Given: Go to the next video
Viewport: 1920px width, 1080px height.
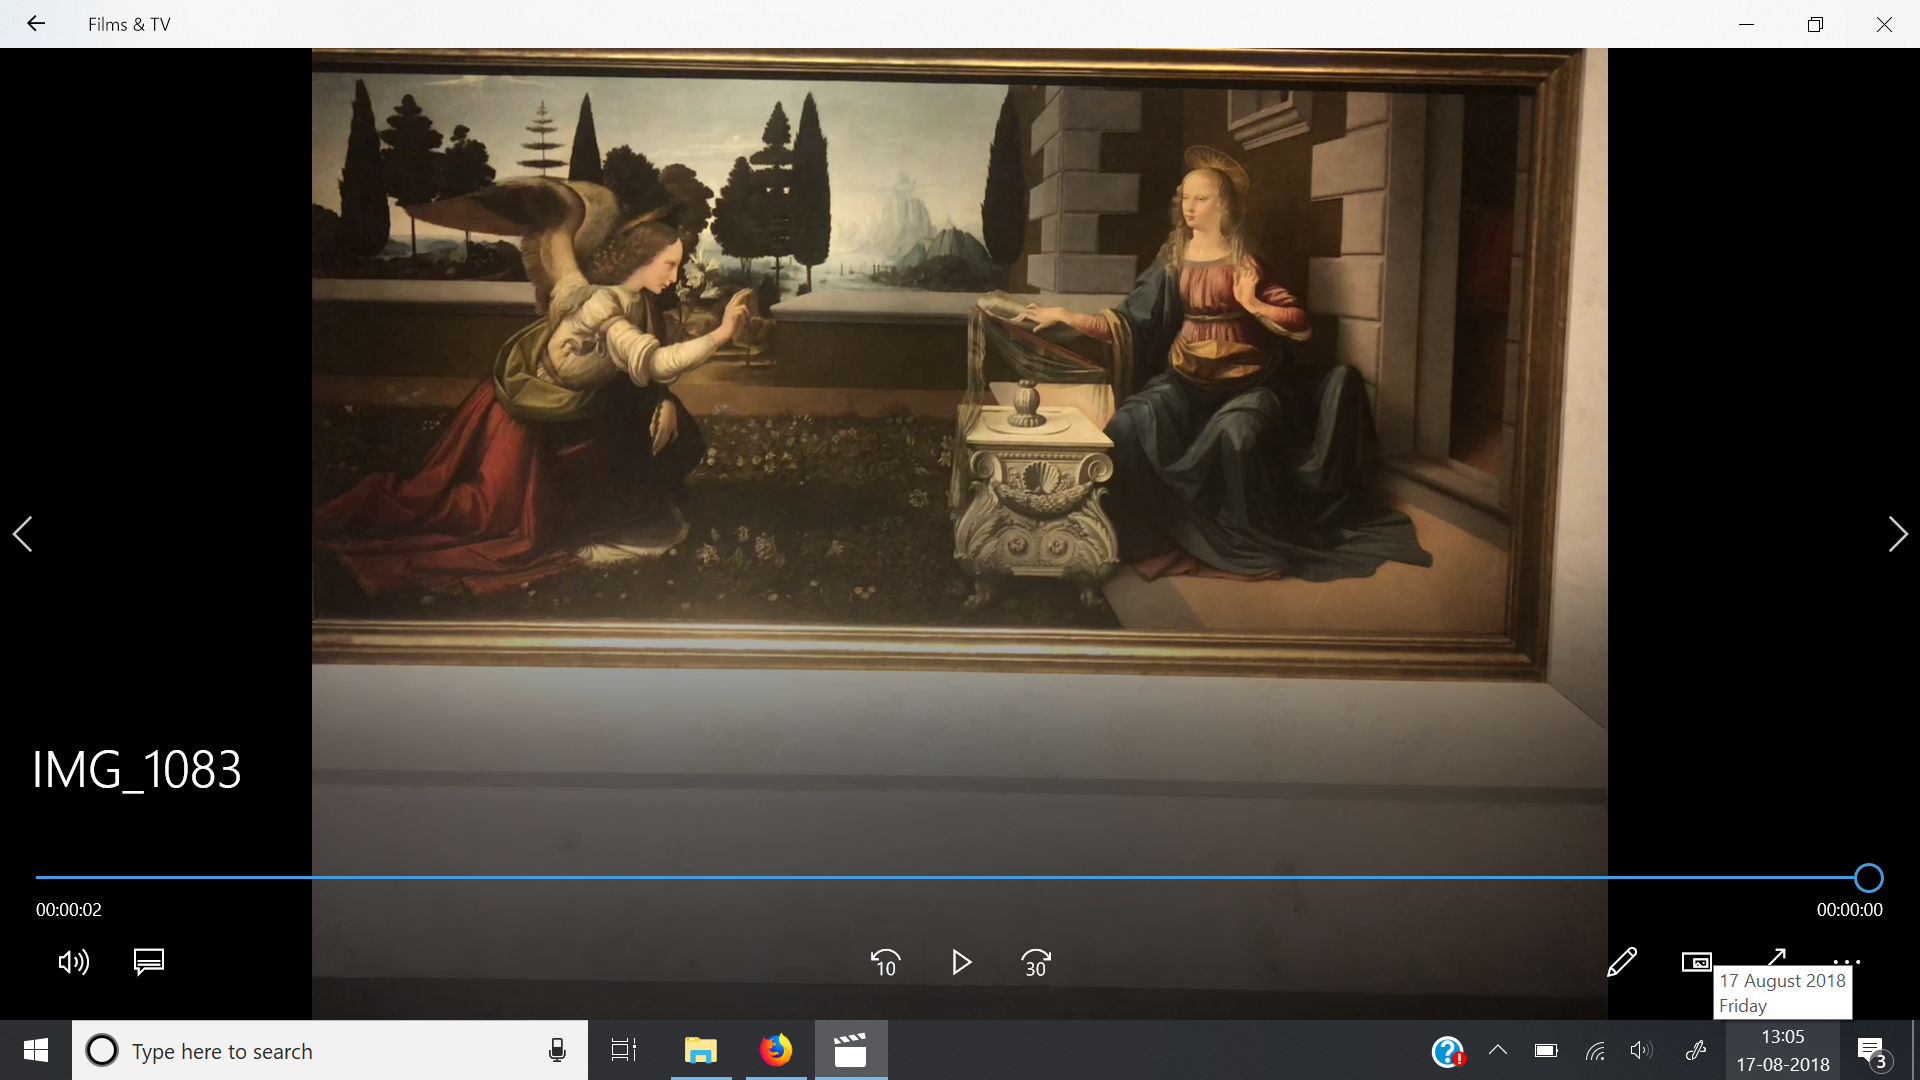Looking at the screenshot, I should click(x=1897, y=534).
